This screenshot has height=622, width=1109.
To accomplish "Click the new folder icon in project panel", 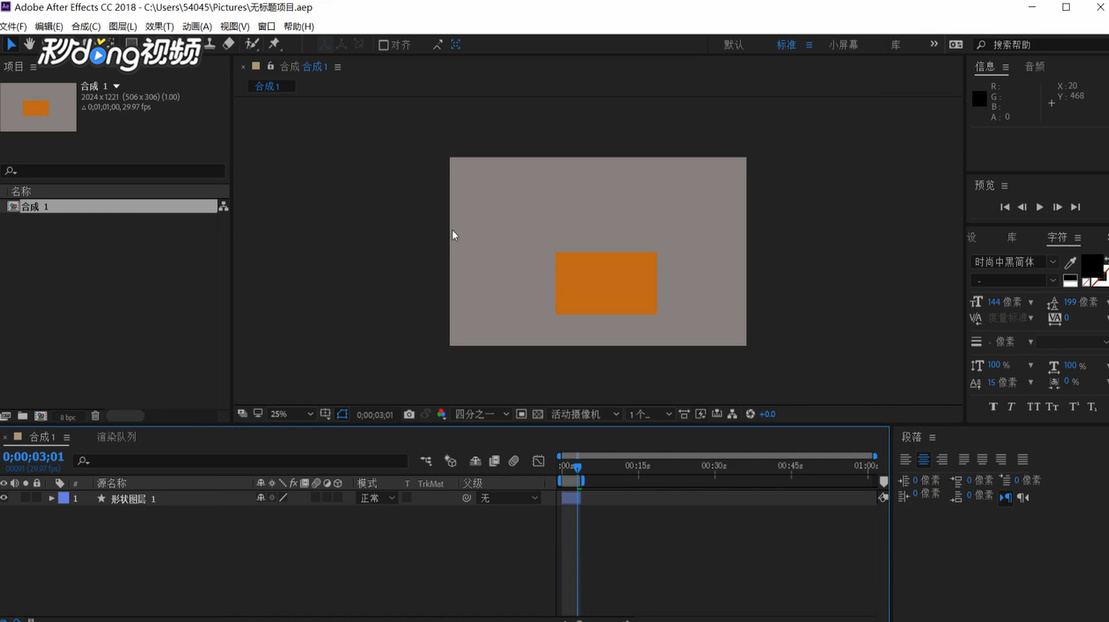I will pyautogui.click(x=23, y=416).
